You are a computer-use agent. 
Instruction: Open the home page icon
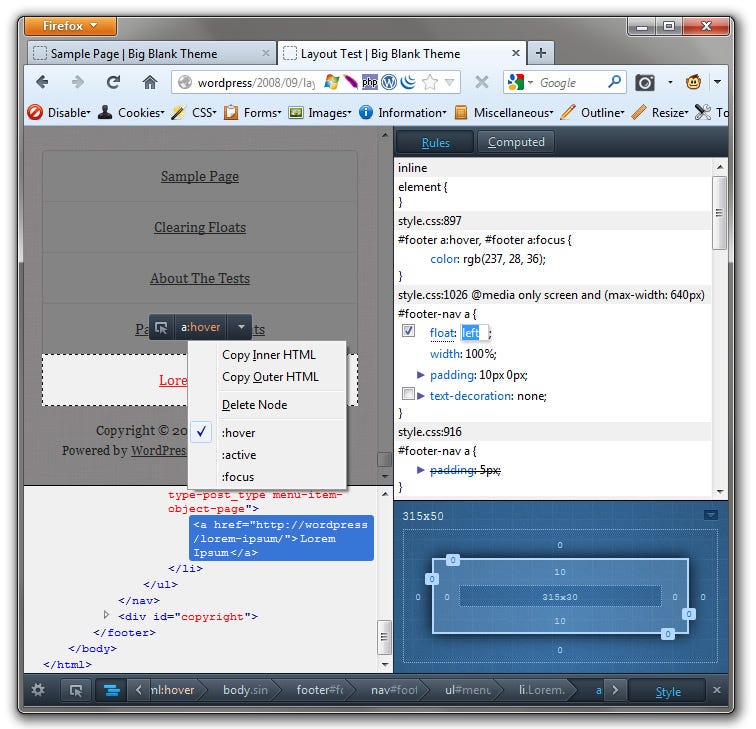pyautogui.click(x=150, y=82)
